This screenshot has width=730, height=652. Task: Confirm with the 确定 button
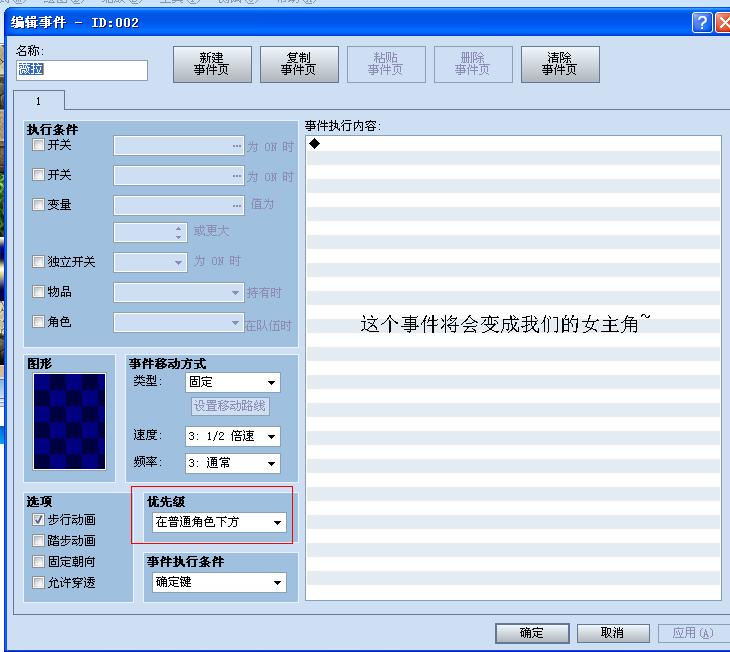(x=532, y=633)
